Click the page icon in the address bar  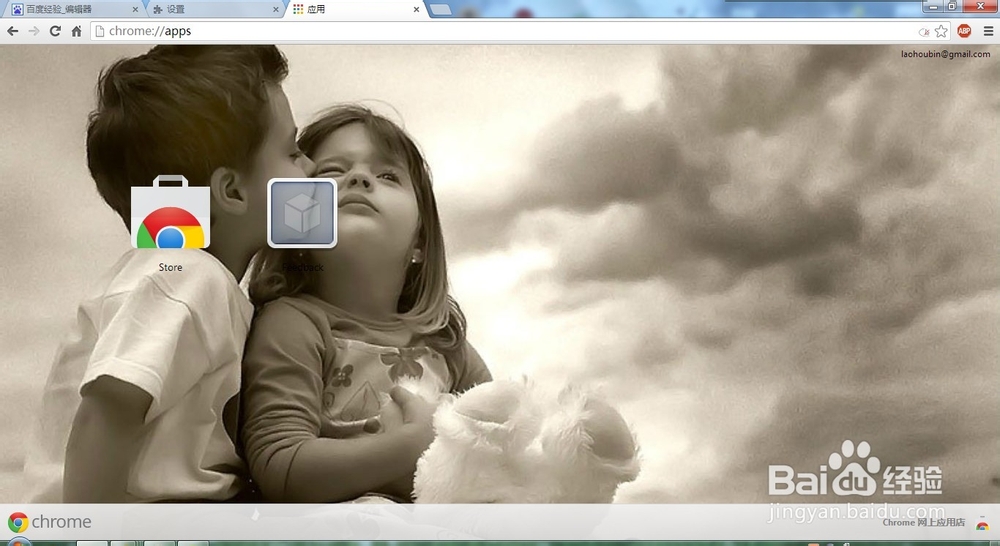coord(99,31)
